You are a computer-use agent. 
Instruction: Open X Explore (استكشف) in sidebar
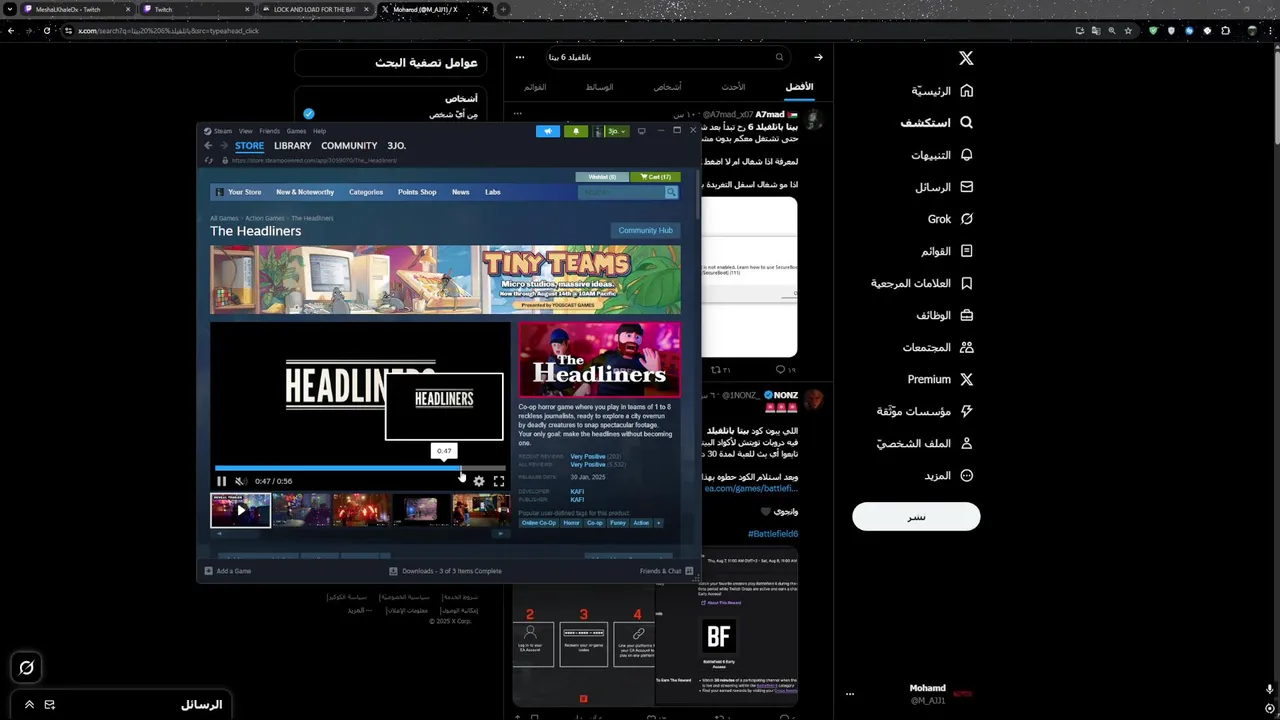tap(937, 123)
